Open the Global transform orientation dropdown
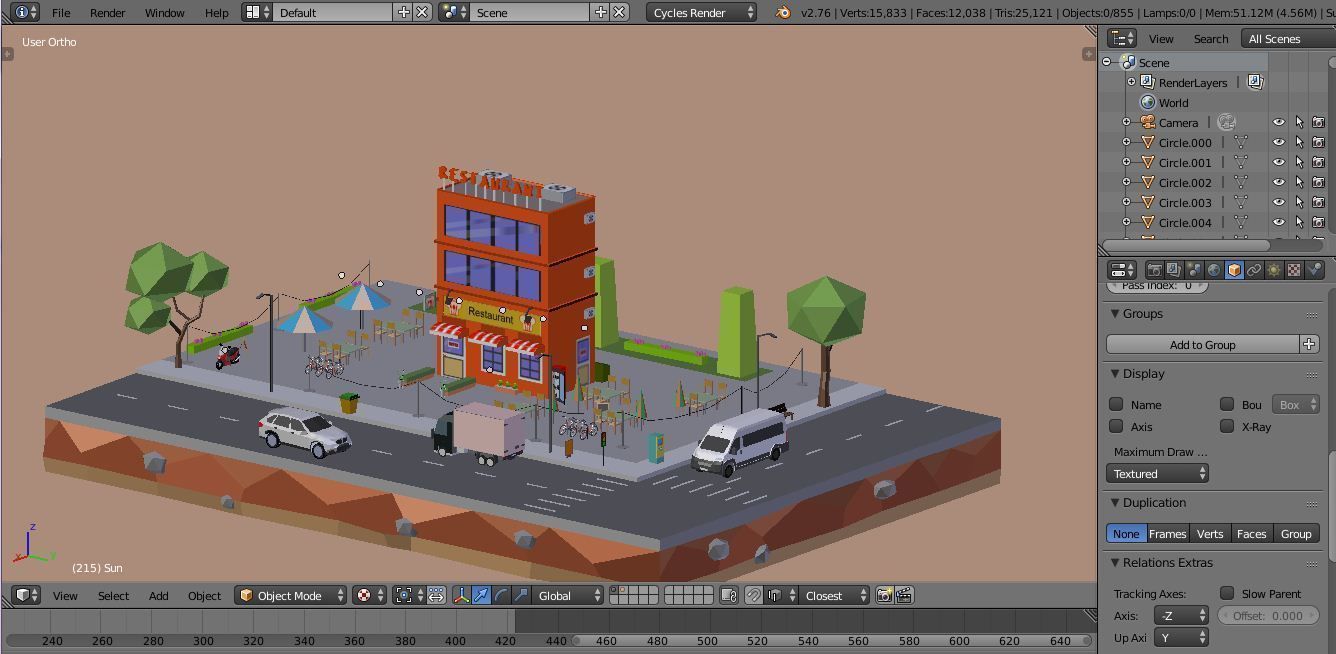1336x654 pixels. [x=567, y=595]
